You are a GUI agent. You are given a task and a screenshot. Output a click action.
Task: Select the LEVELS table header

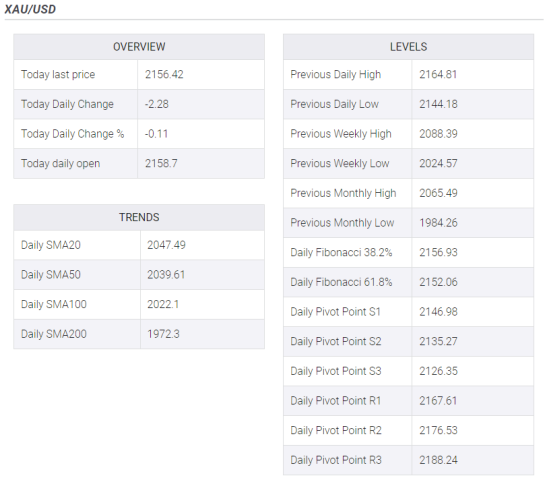click(x=408, y=47)
